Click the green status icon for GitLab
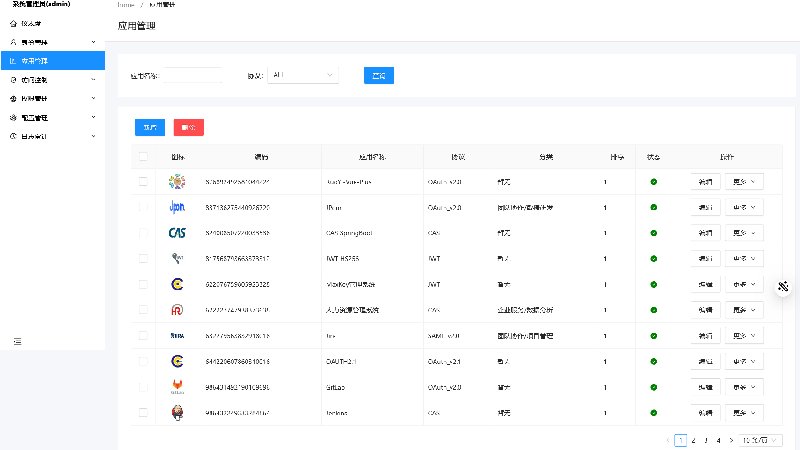Image resolution: width=800 pixels, height=450 pixels. (x=654, y=387)
